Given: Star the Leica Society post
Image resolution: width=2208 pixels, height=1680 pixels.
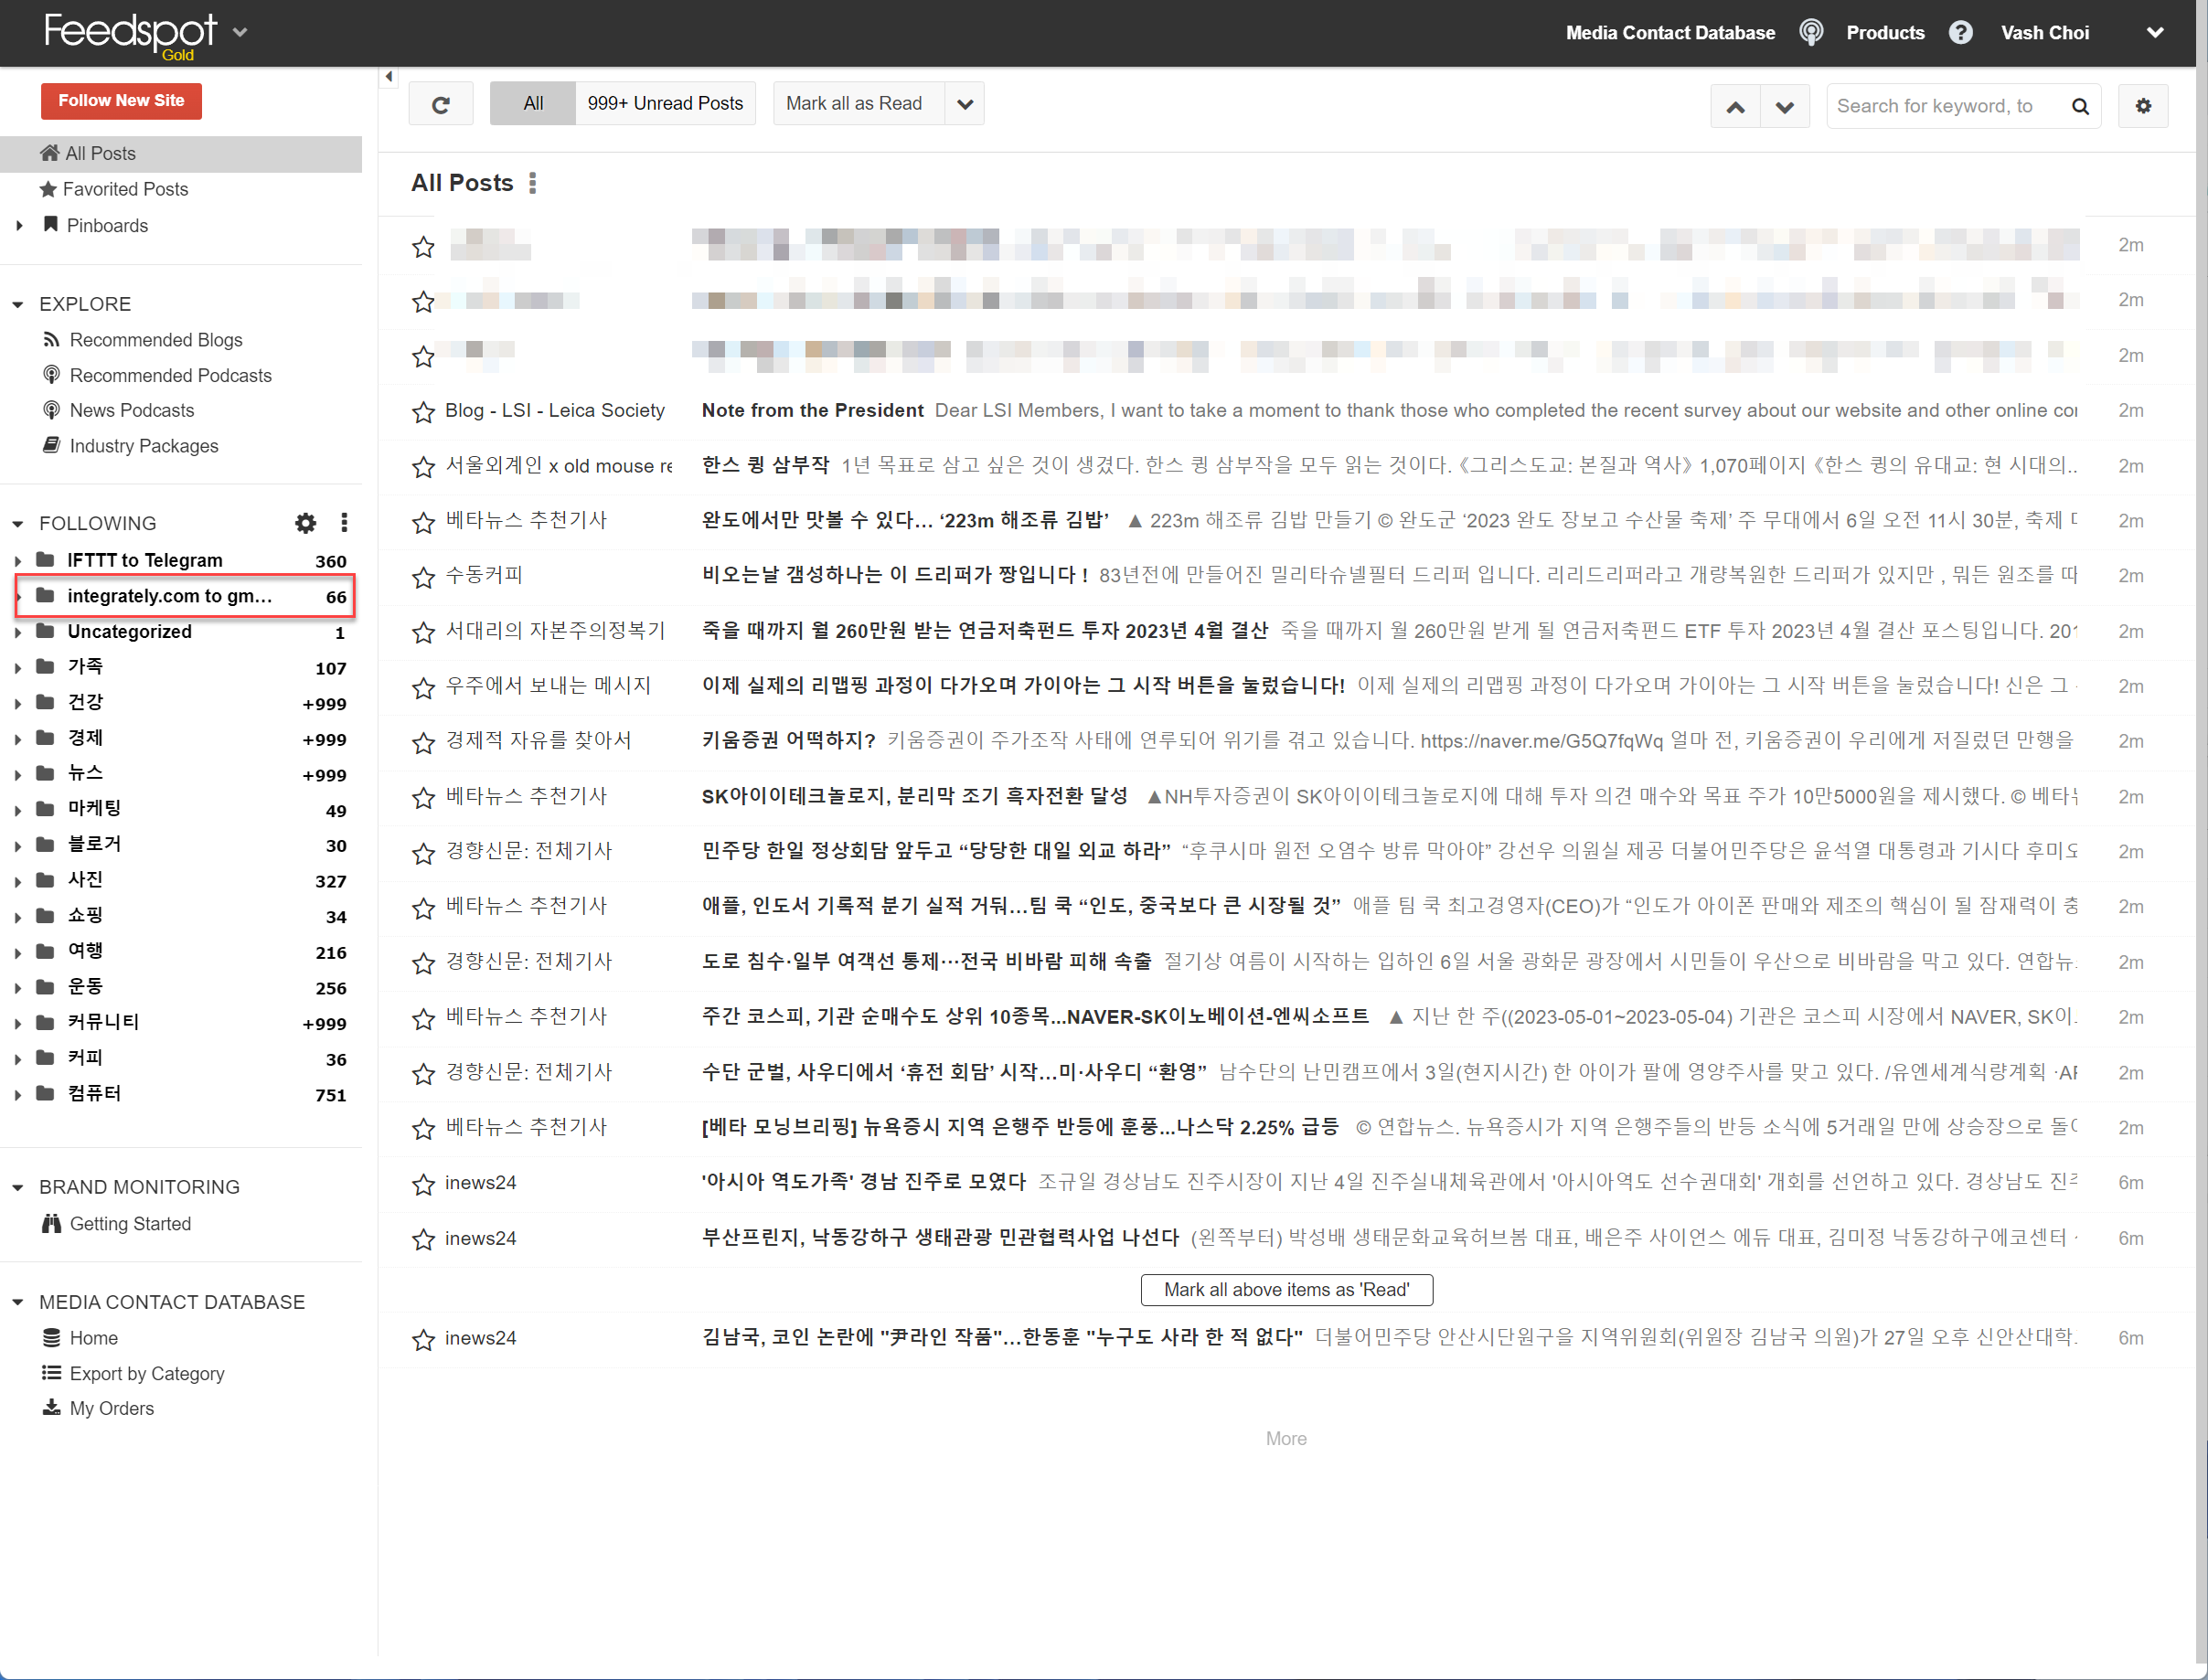Looking at the screenshot, I should [423, 411].
